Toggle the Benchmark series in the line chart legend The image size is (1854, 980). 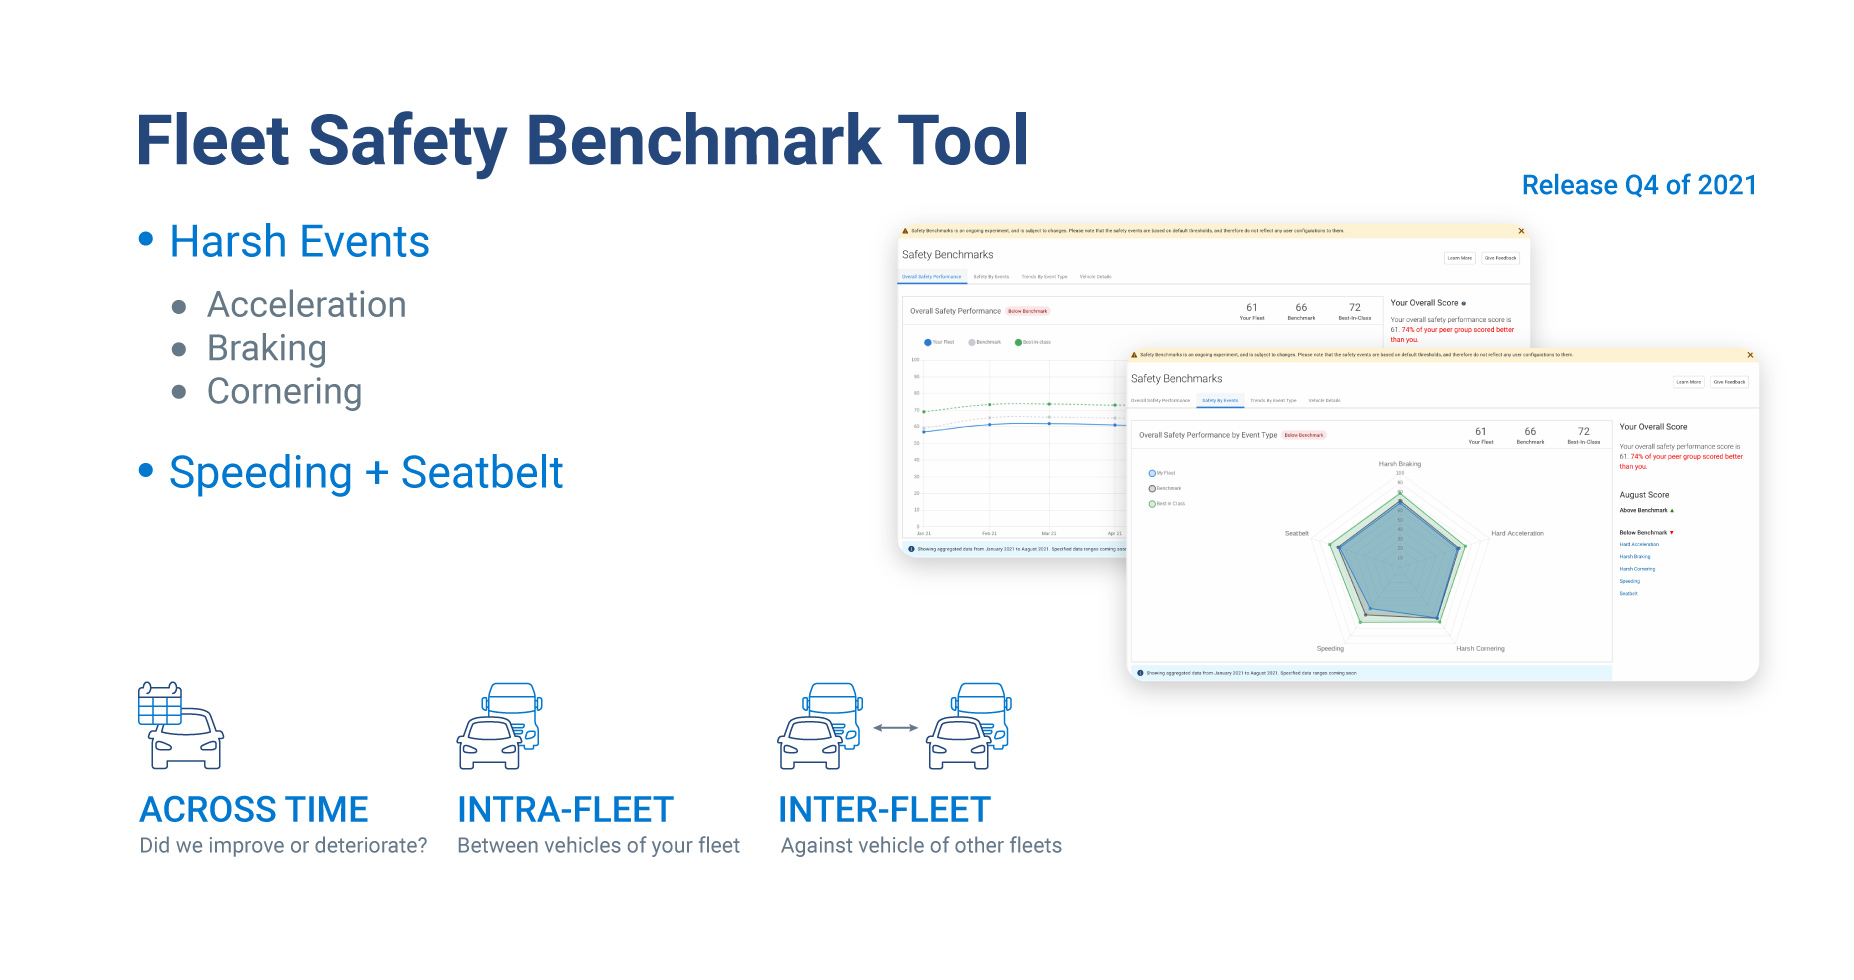972,342
